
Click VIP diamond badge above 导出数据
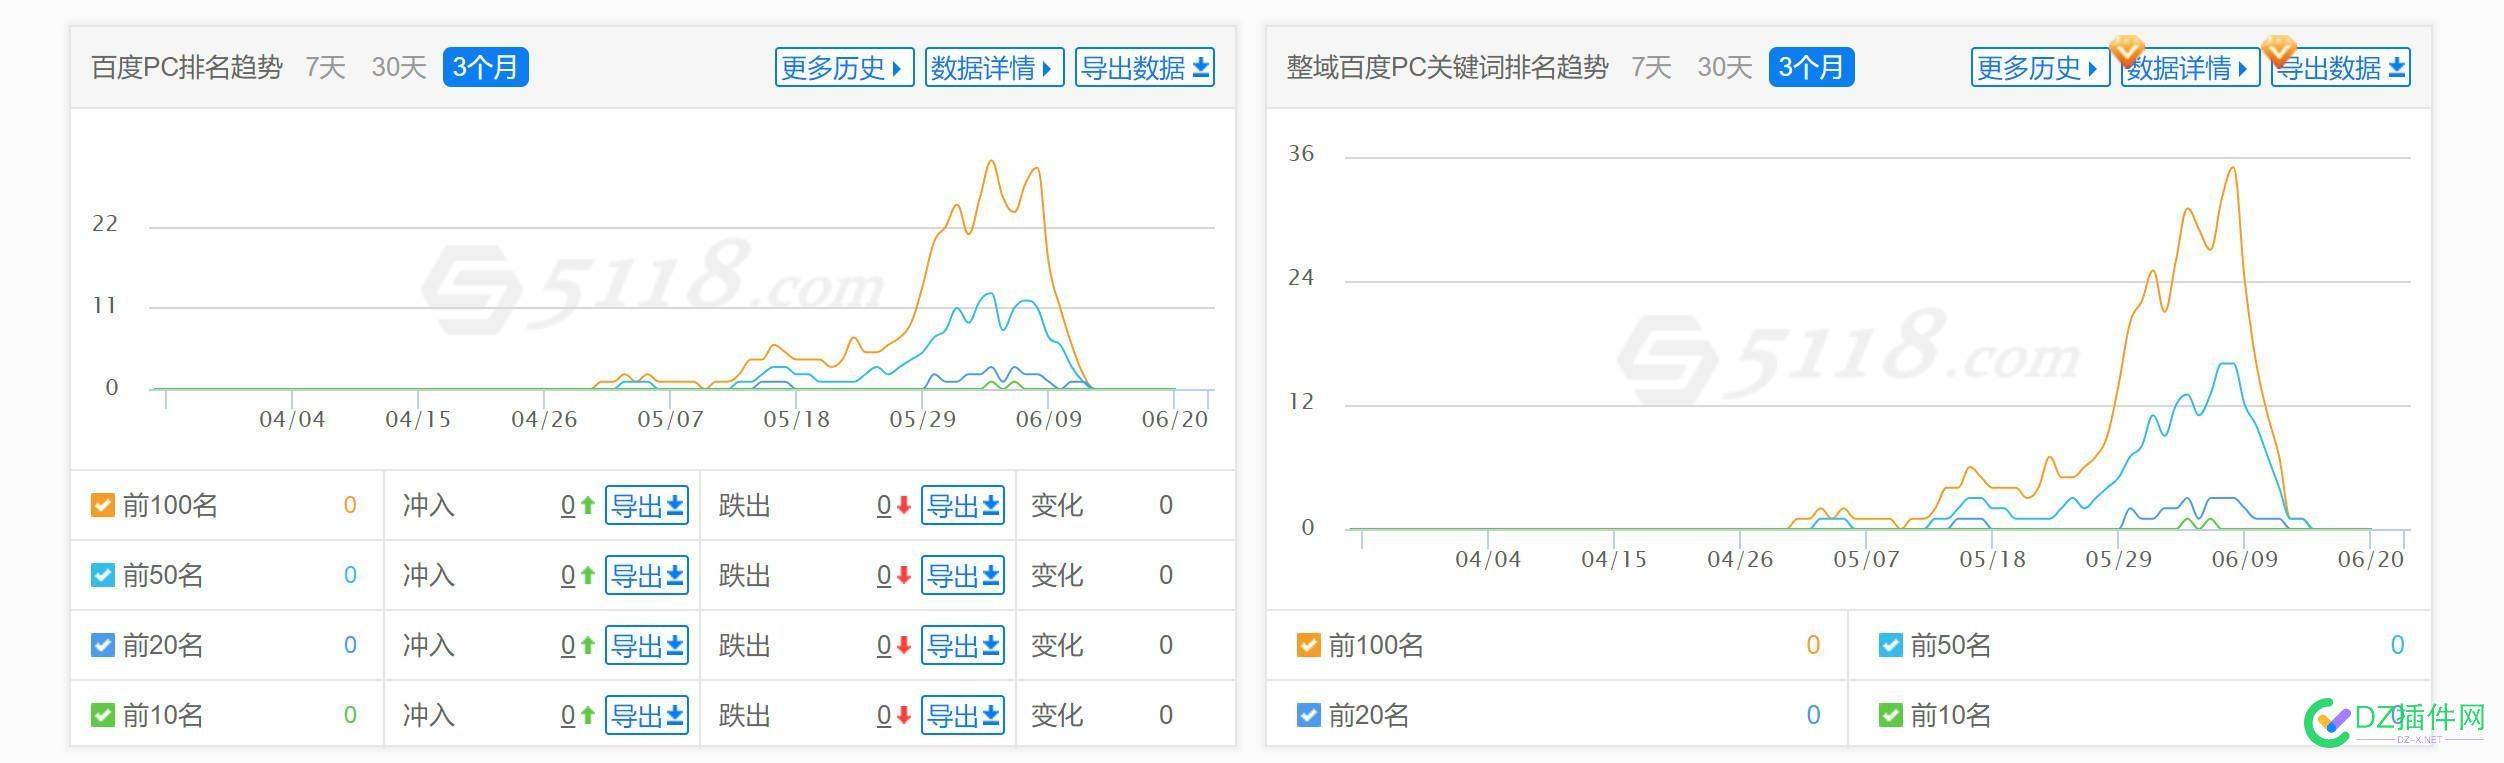point(2278,49)
